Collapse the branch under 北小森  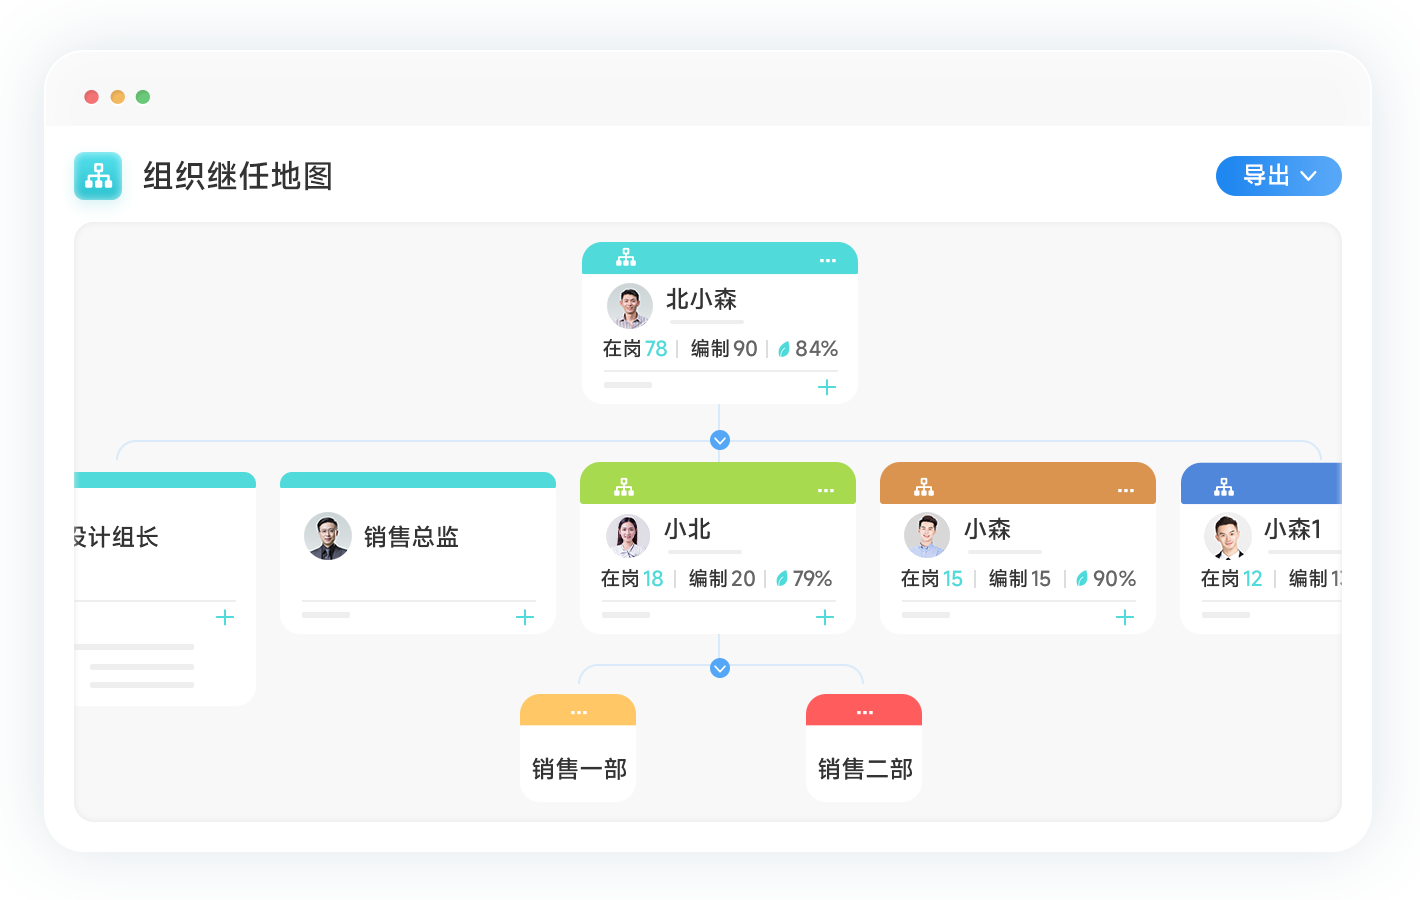pos(719,440)
